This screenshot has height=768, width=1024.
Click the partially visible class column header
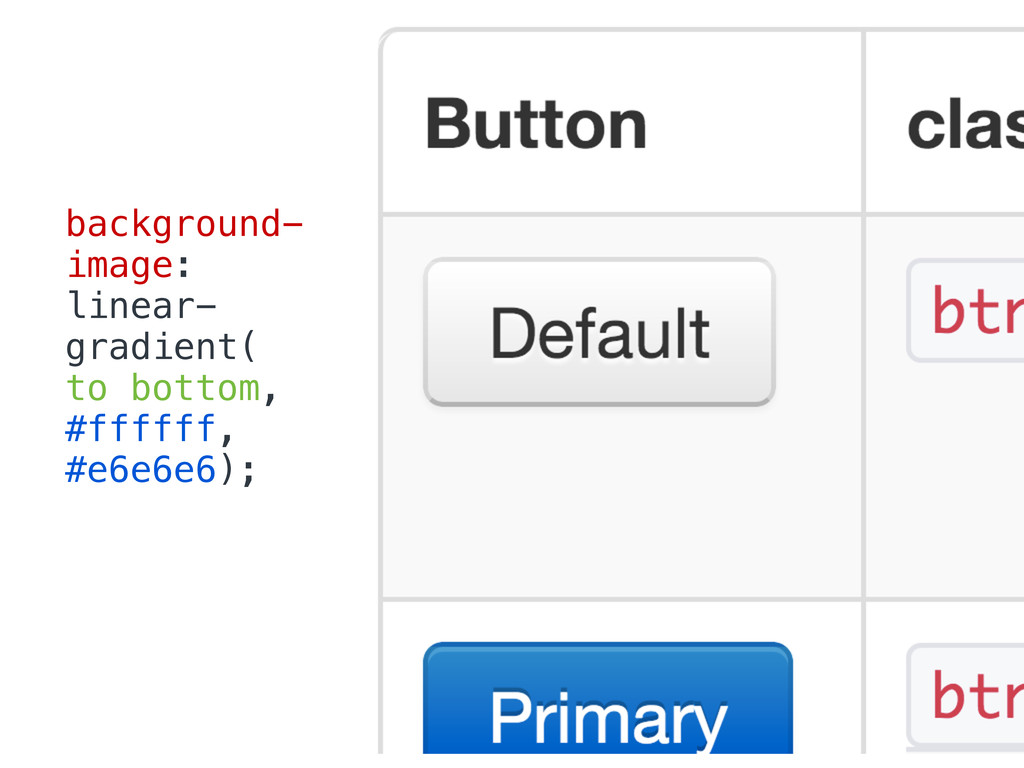(x=965, y=124)
